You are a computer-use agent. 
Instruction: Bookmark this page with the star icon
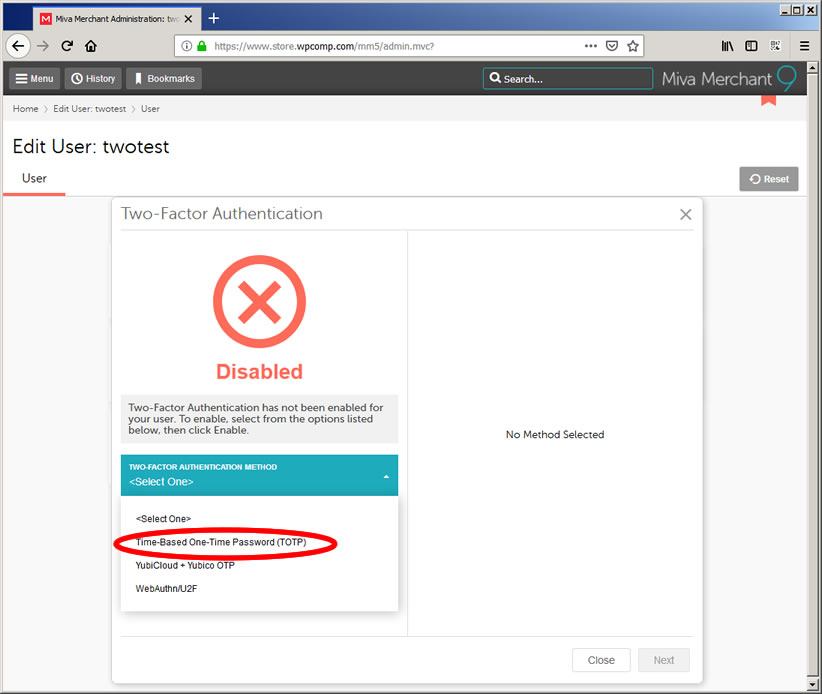pyautogui.click(x=633, y=46)
